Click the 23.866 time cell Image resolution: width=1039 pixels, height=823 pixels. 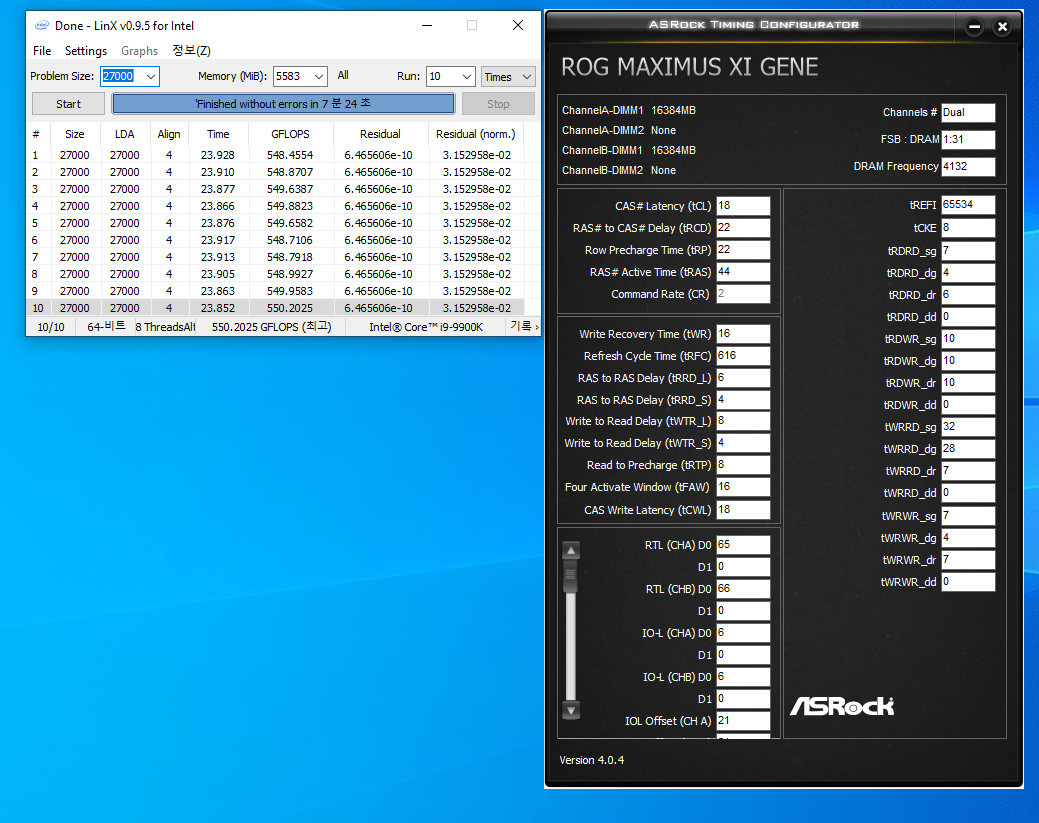tap(218, 206)
